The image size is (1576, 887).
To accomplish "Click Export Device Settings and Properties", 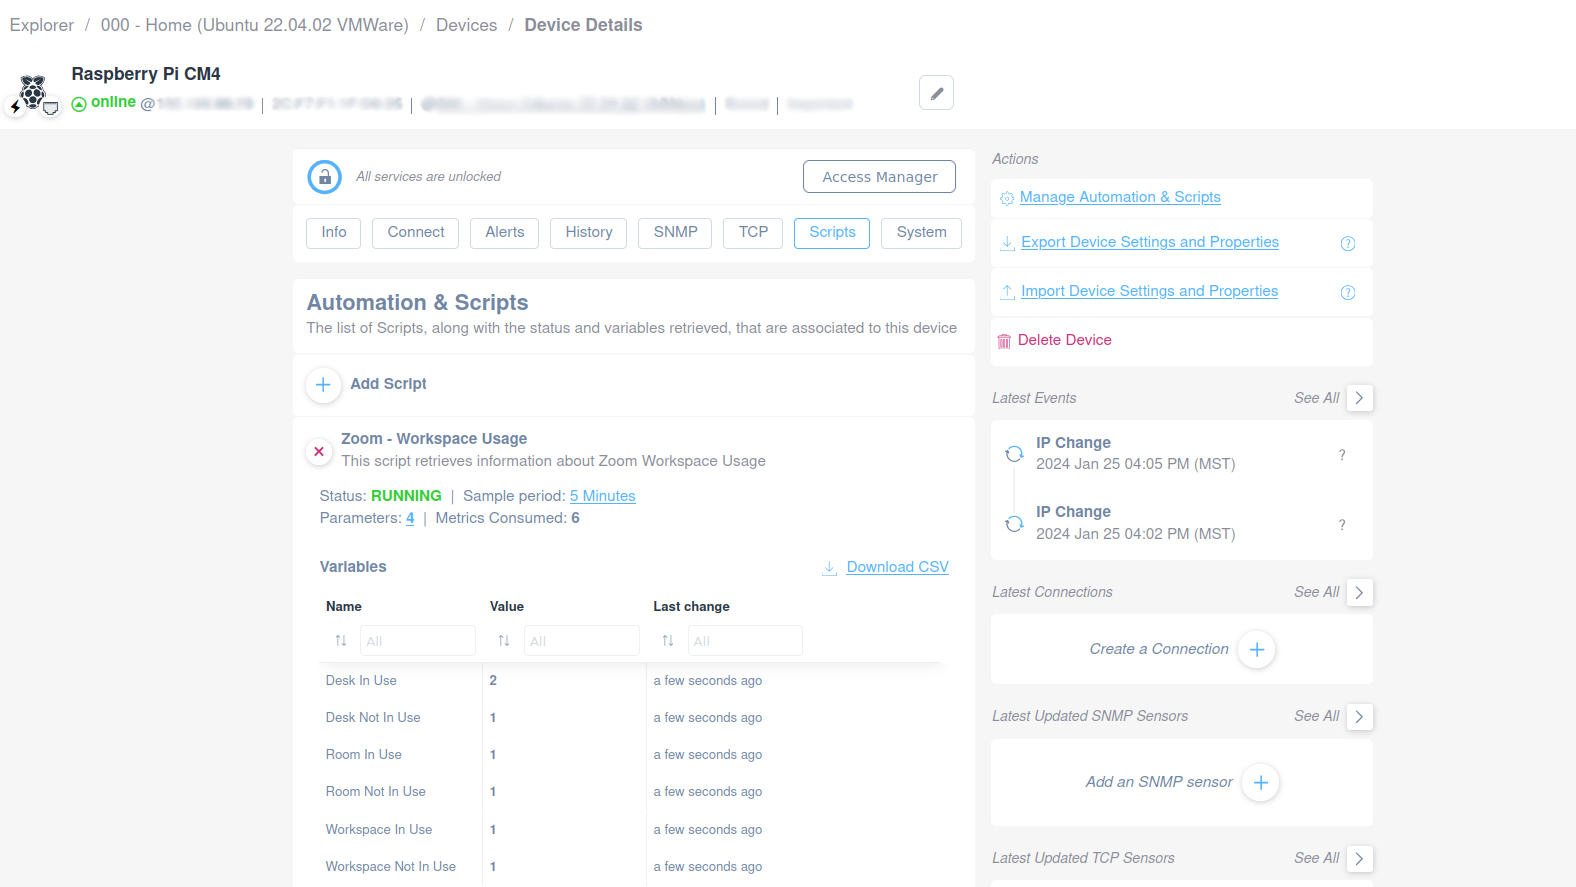I will point(1150,243).
